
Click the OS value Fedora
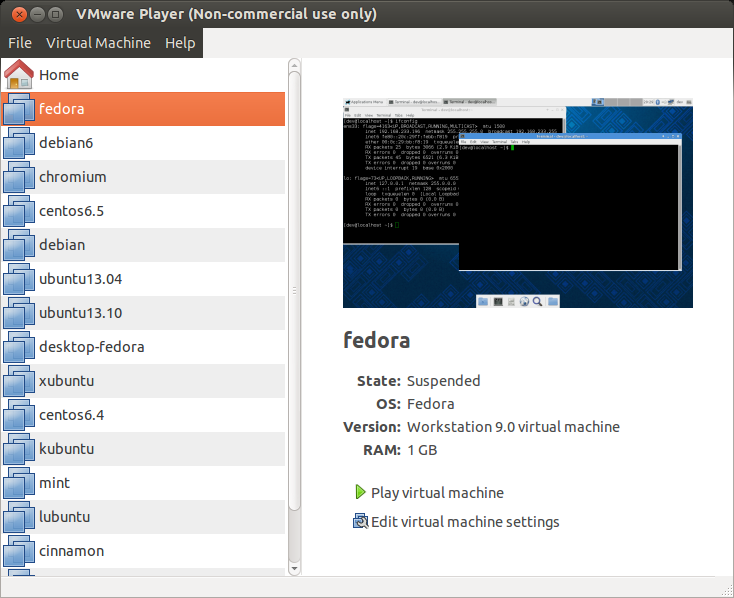pyautogui.click(x=430, y=404)
